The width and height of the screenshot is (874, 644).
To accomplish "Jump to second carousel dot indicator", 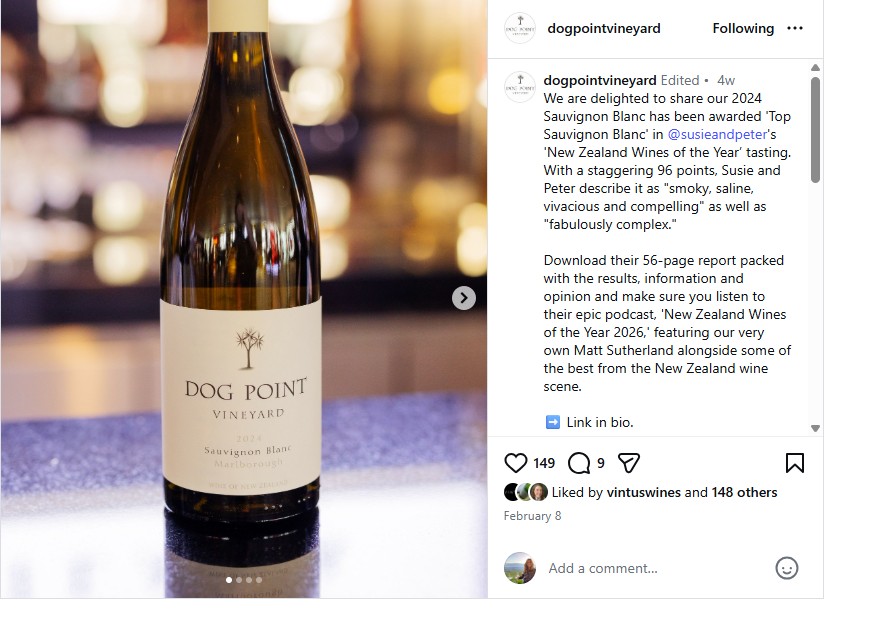I will [x=239, y=580].
